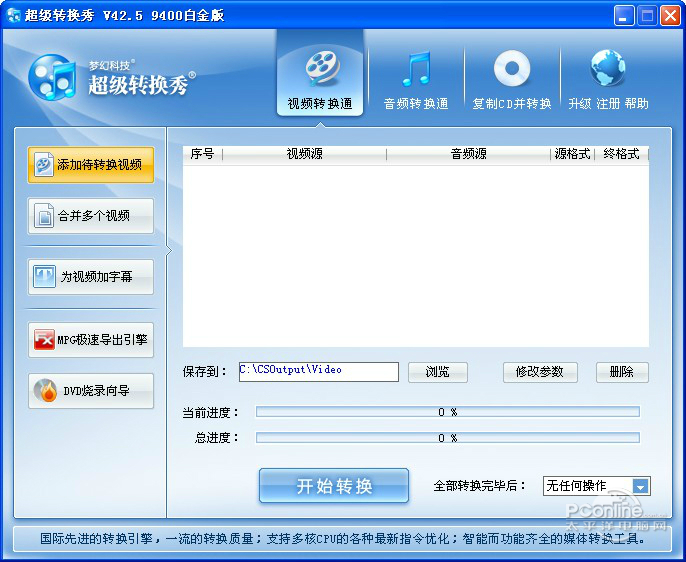This screenshot has width=686, height=562.
Task: Click the 浏览 browse button
Action: pyautogui.click(x=438, y=372)
